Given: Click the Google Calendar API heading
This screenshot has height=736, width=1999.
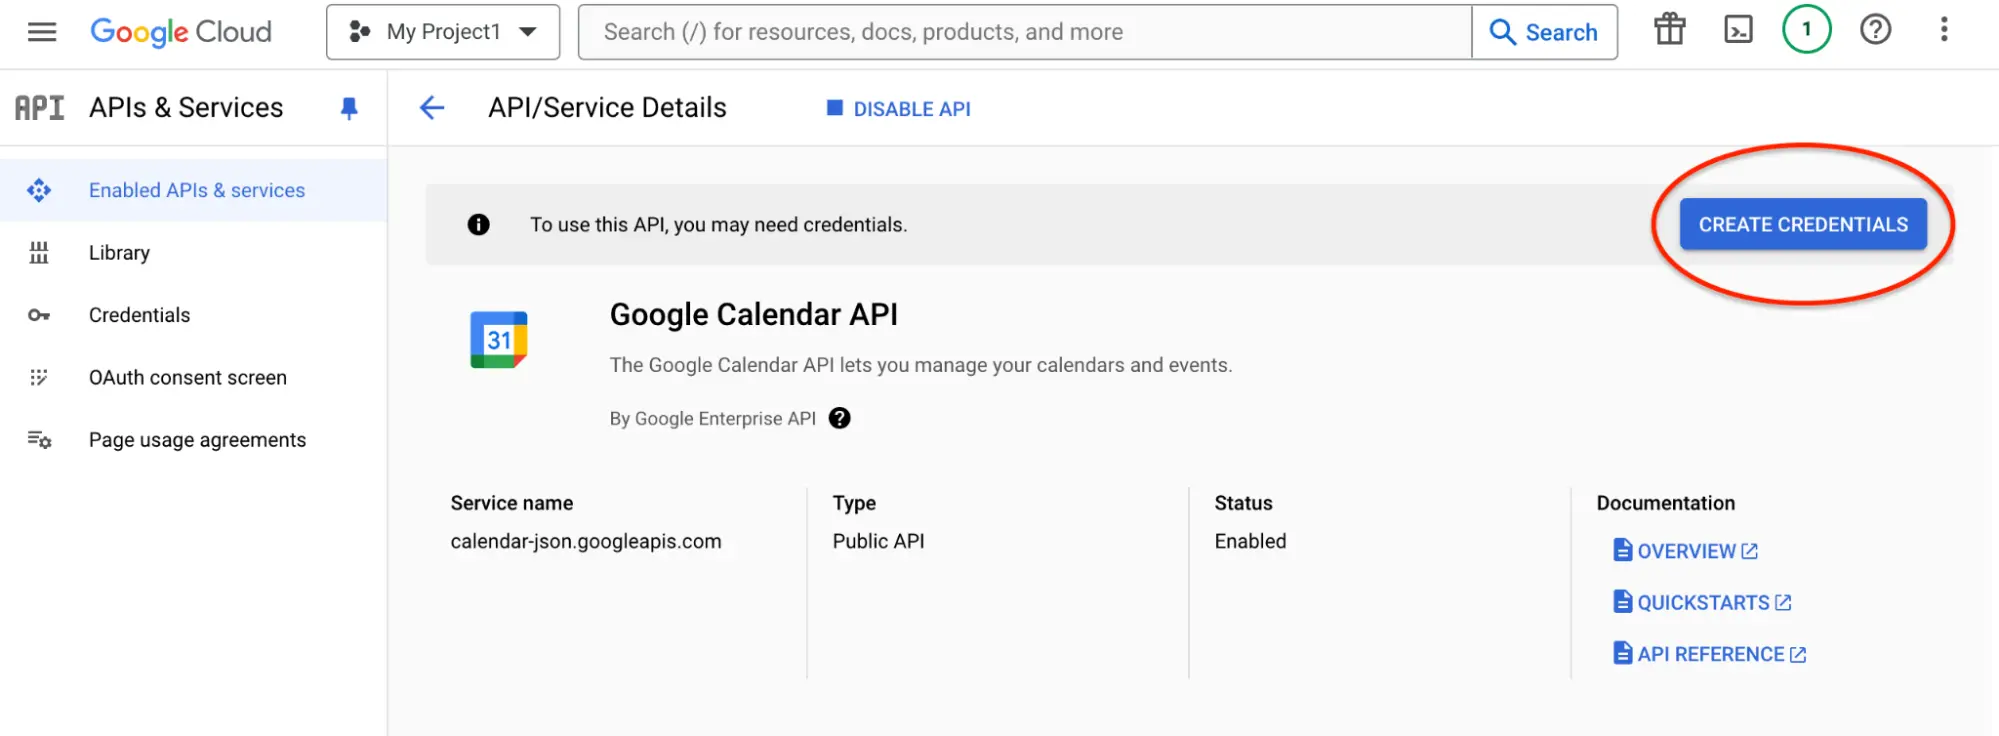Looking at the screenshot, I should (754, 314).
